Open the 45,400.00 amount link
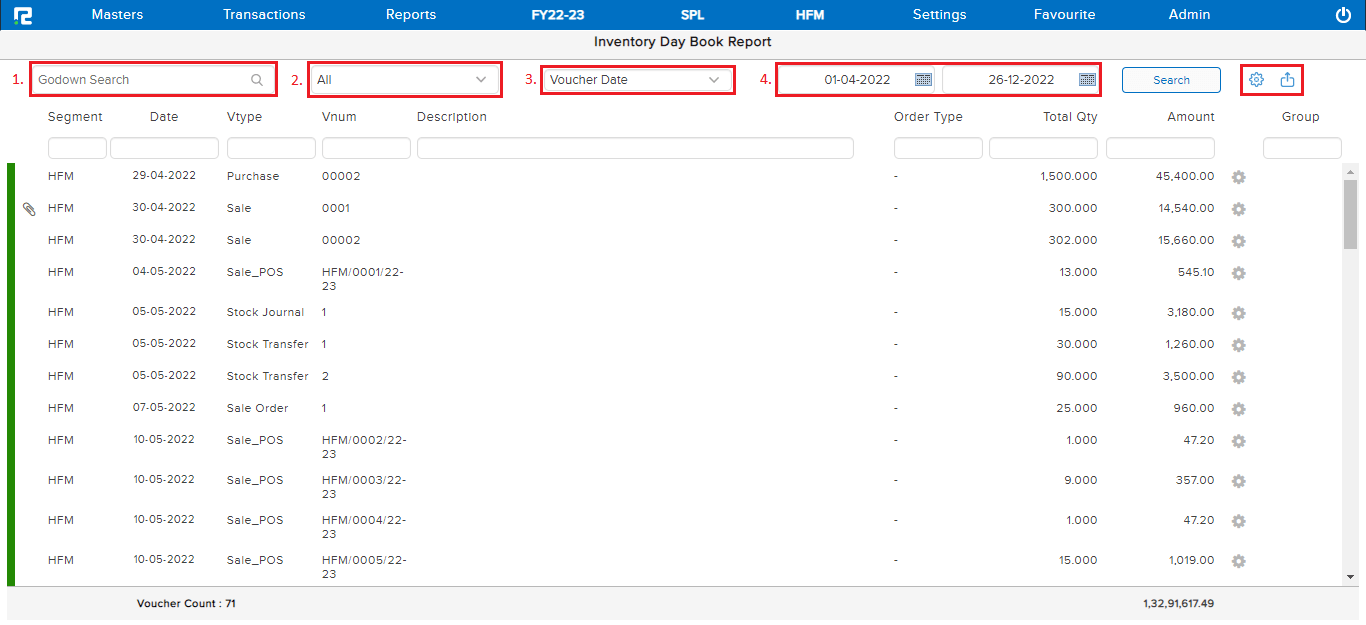The height and width of the screenshot is (625, 1366). (x=1184, y=176)
